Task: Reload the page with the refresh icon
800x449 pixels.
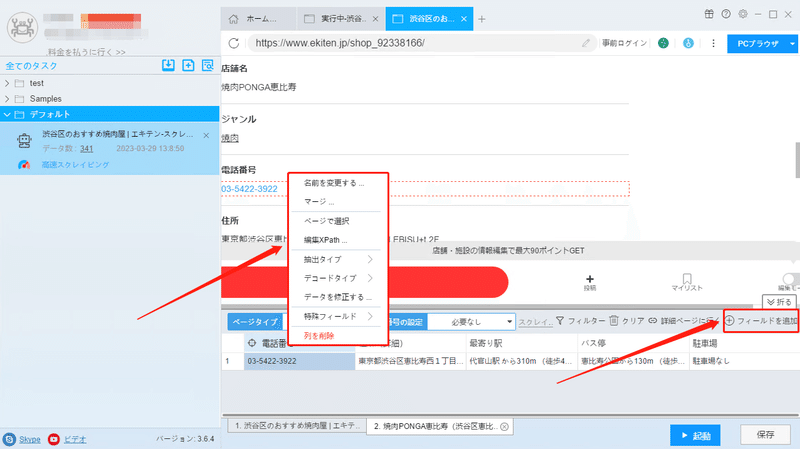Action: point(234,43)
